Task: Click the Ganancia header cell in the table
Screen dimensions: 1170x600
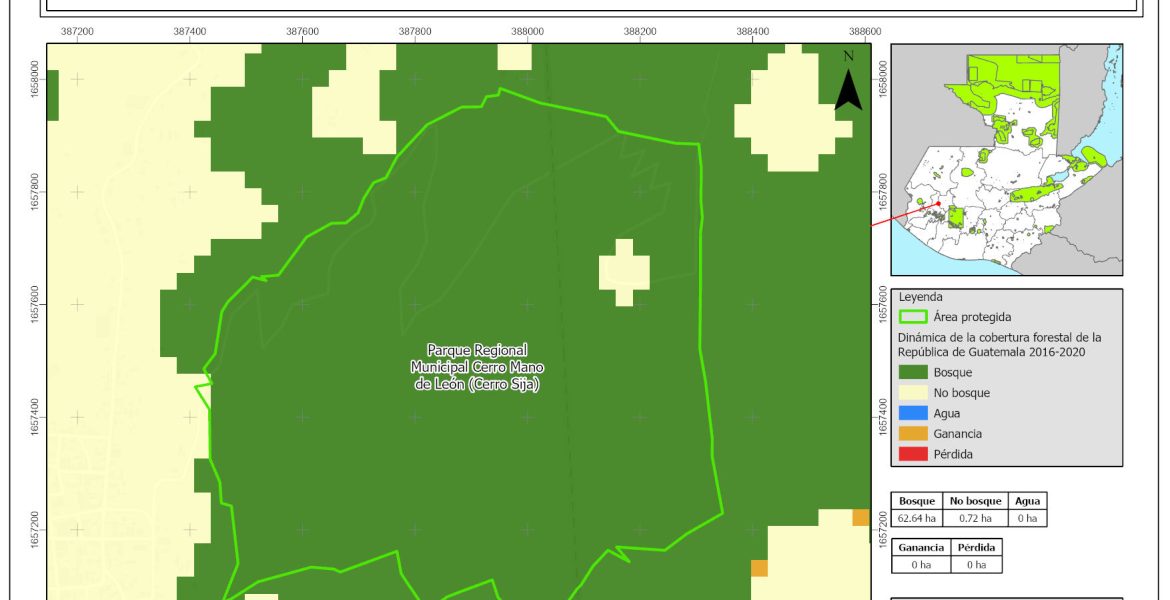Action: 920,548
